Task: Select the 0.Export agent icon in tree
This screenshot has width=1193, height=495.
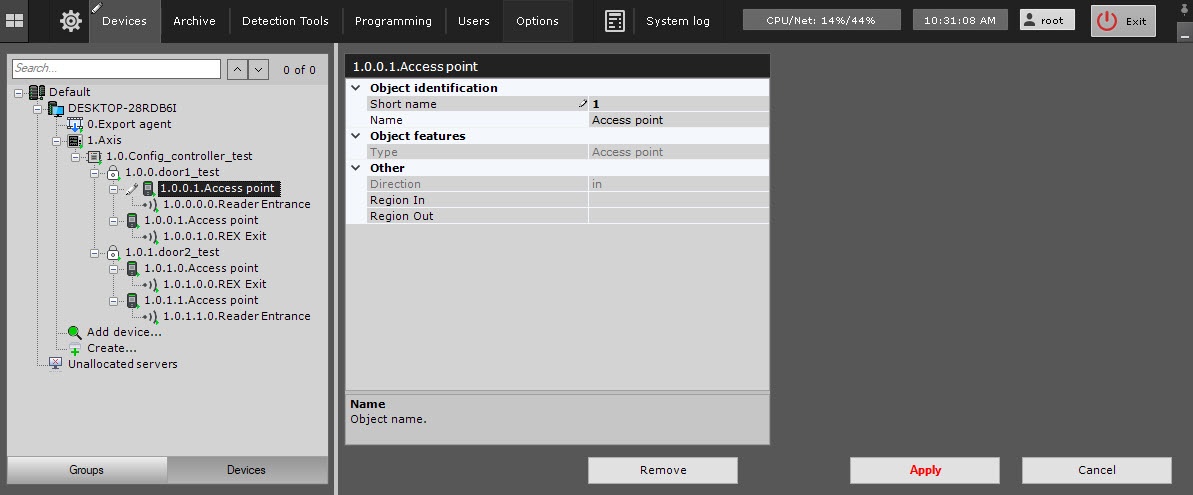Action: [x=75, y=124]
